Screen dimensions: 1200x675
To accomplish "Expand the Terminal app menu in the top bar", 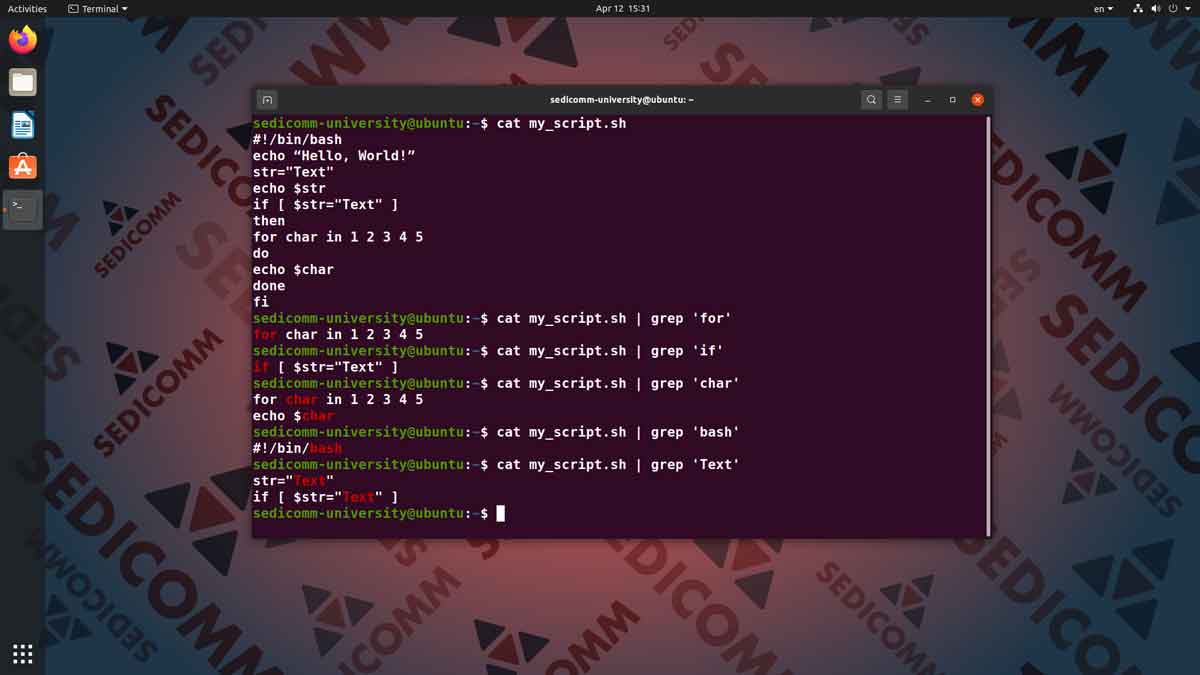I will coord(98,9).
